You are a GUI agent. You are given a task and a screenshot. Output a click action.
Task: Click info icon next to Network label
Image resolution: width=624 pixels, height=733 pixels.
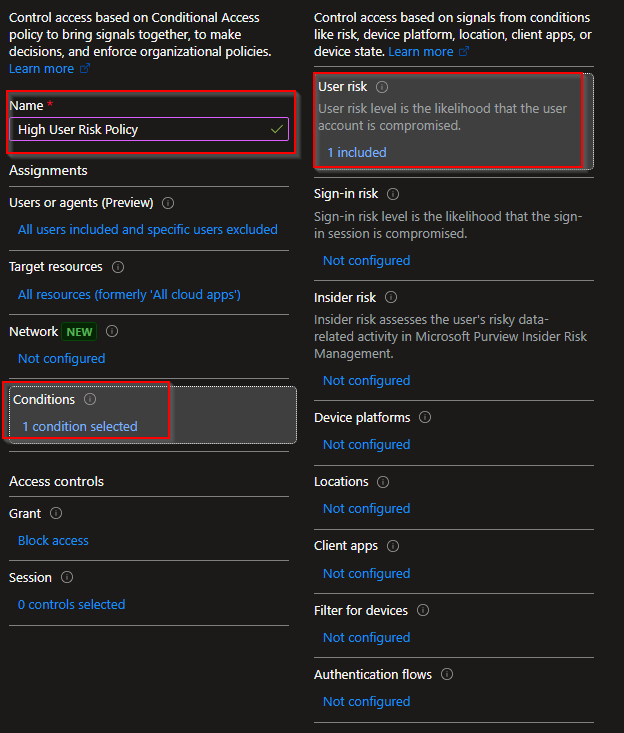112,331
